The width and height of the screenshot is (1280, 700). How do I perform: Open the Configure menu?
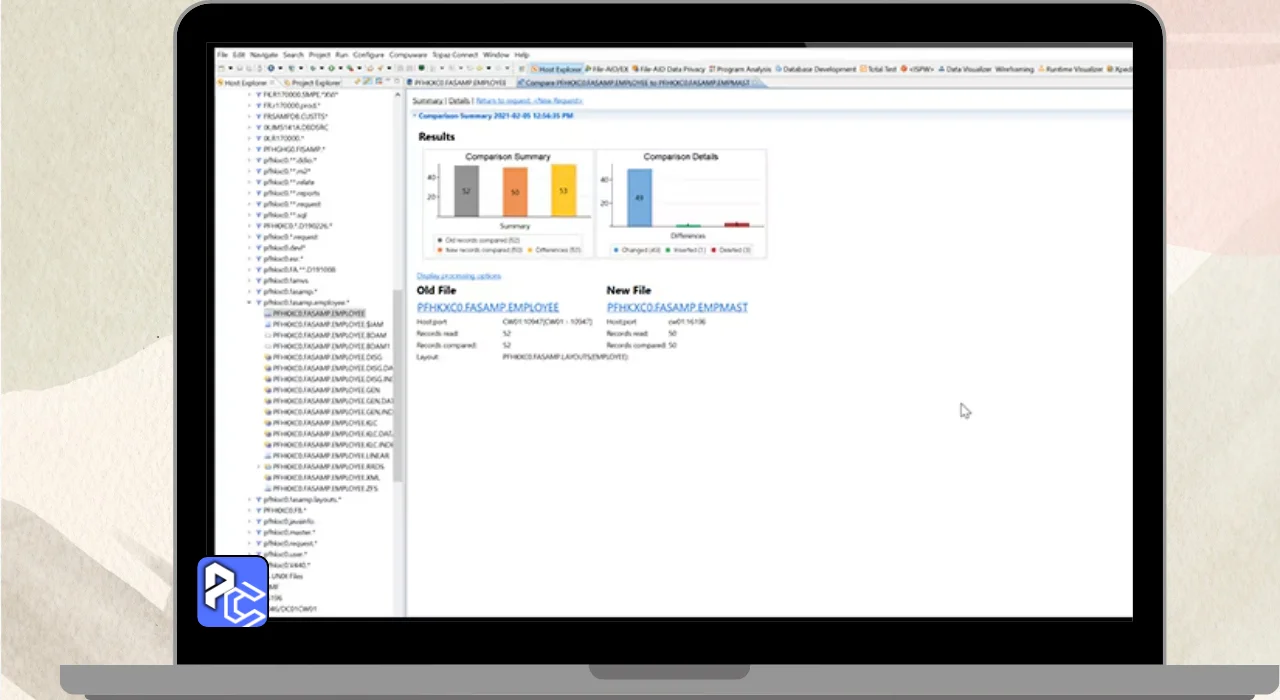[x=368, y=55]
